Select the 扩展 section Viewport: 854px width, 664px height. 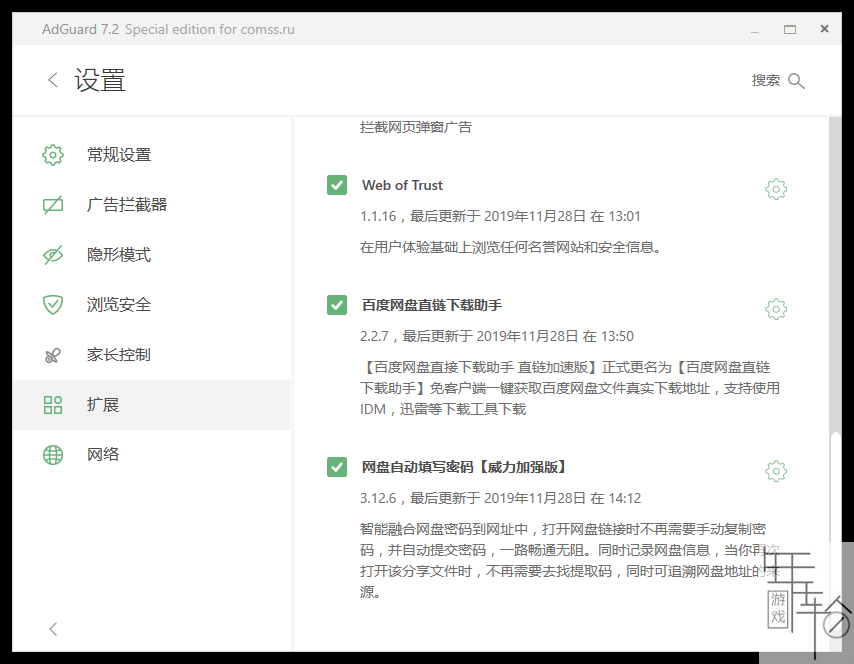(152, 405)
